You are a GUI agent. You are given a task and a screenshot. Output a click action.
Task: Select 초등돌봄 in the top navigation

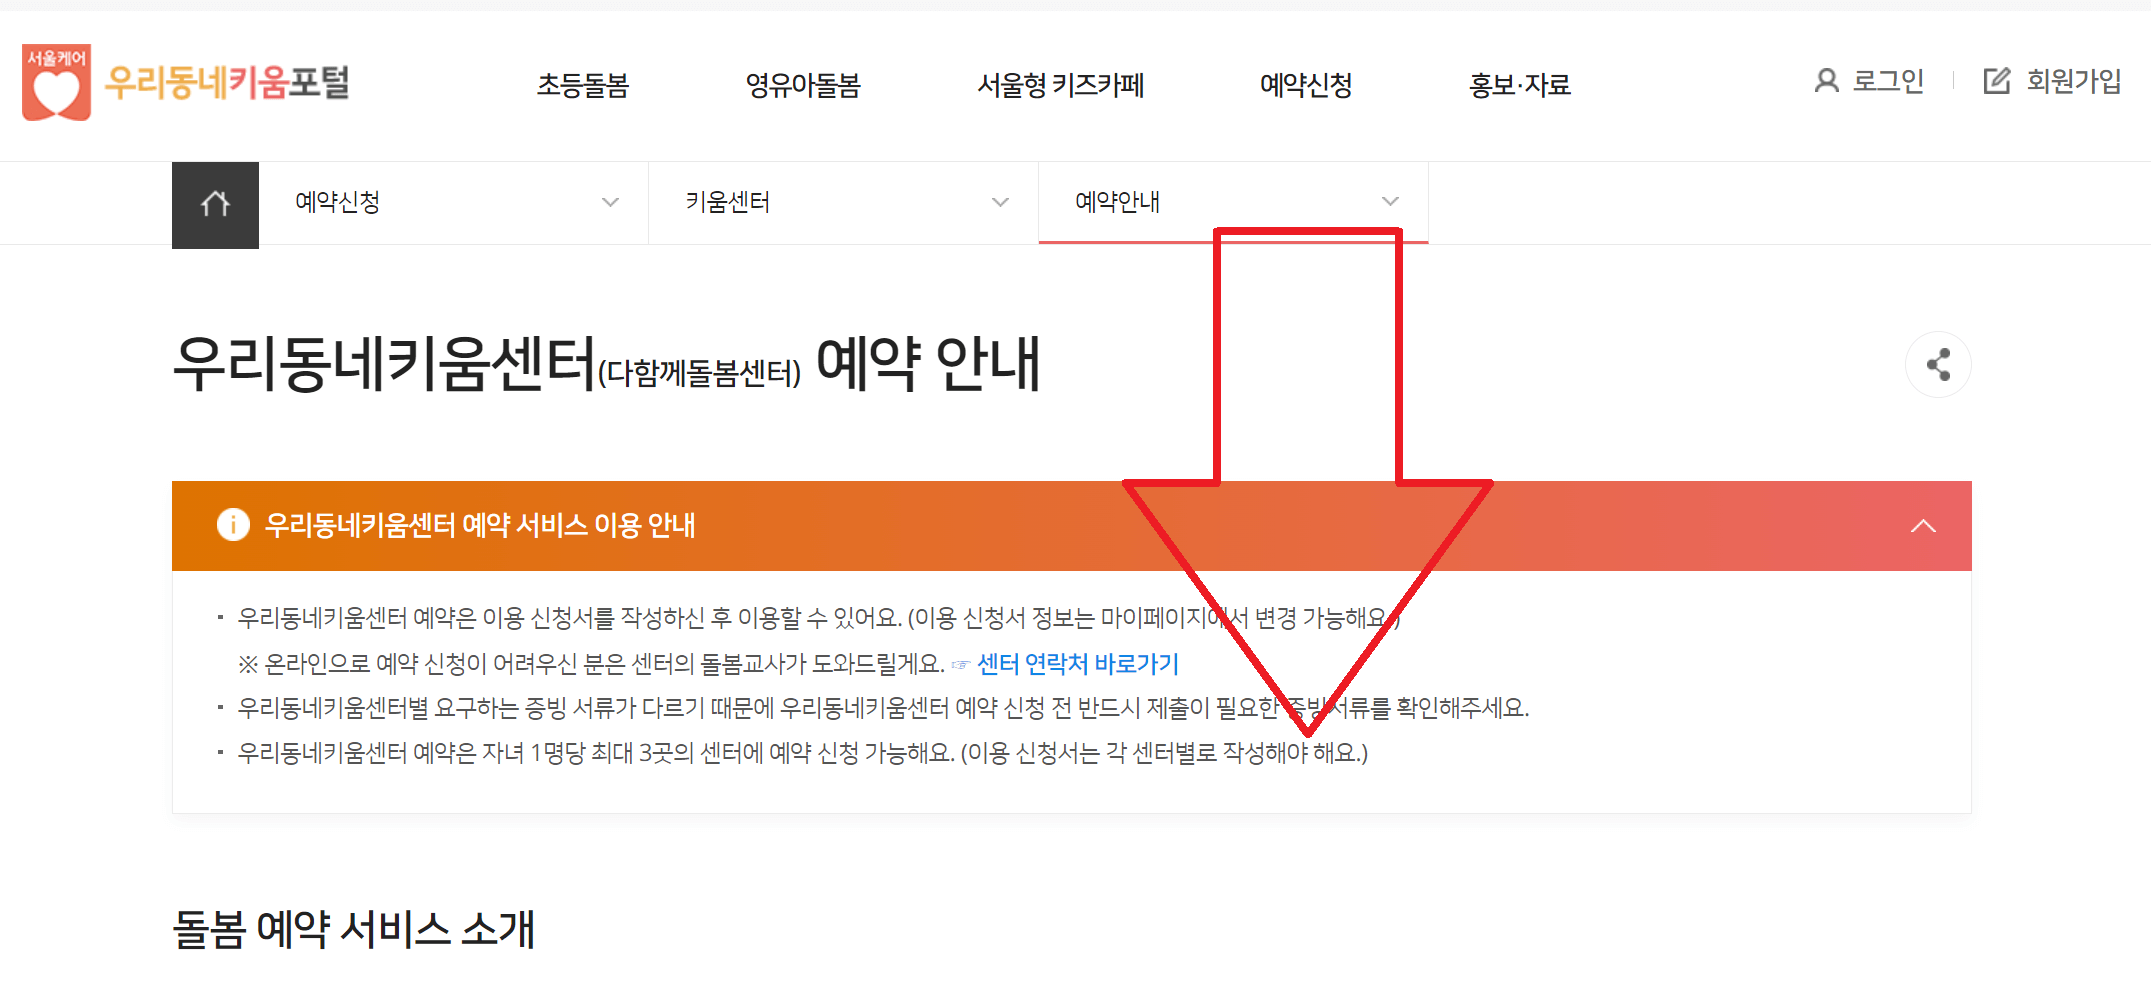point(583,87)
